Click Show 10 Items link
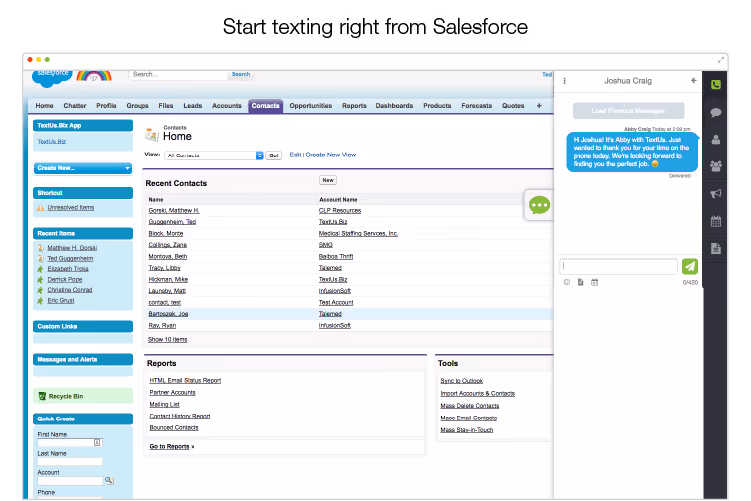 click(168, 339)
